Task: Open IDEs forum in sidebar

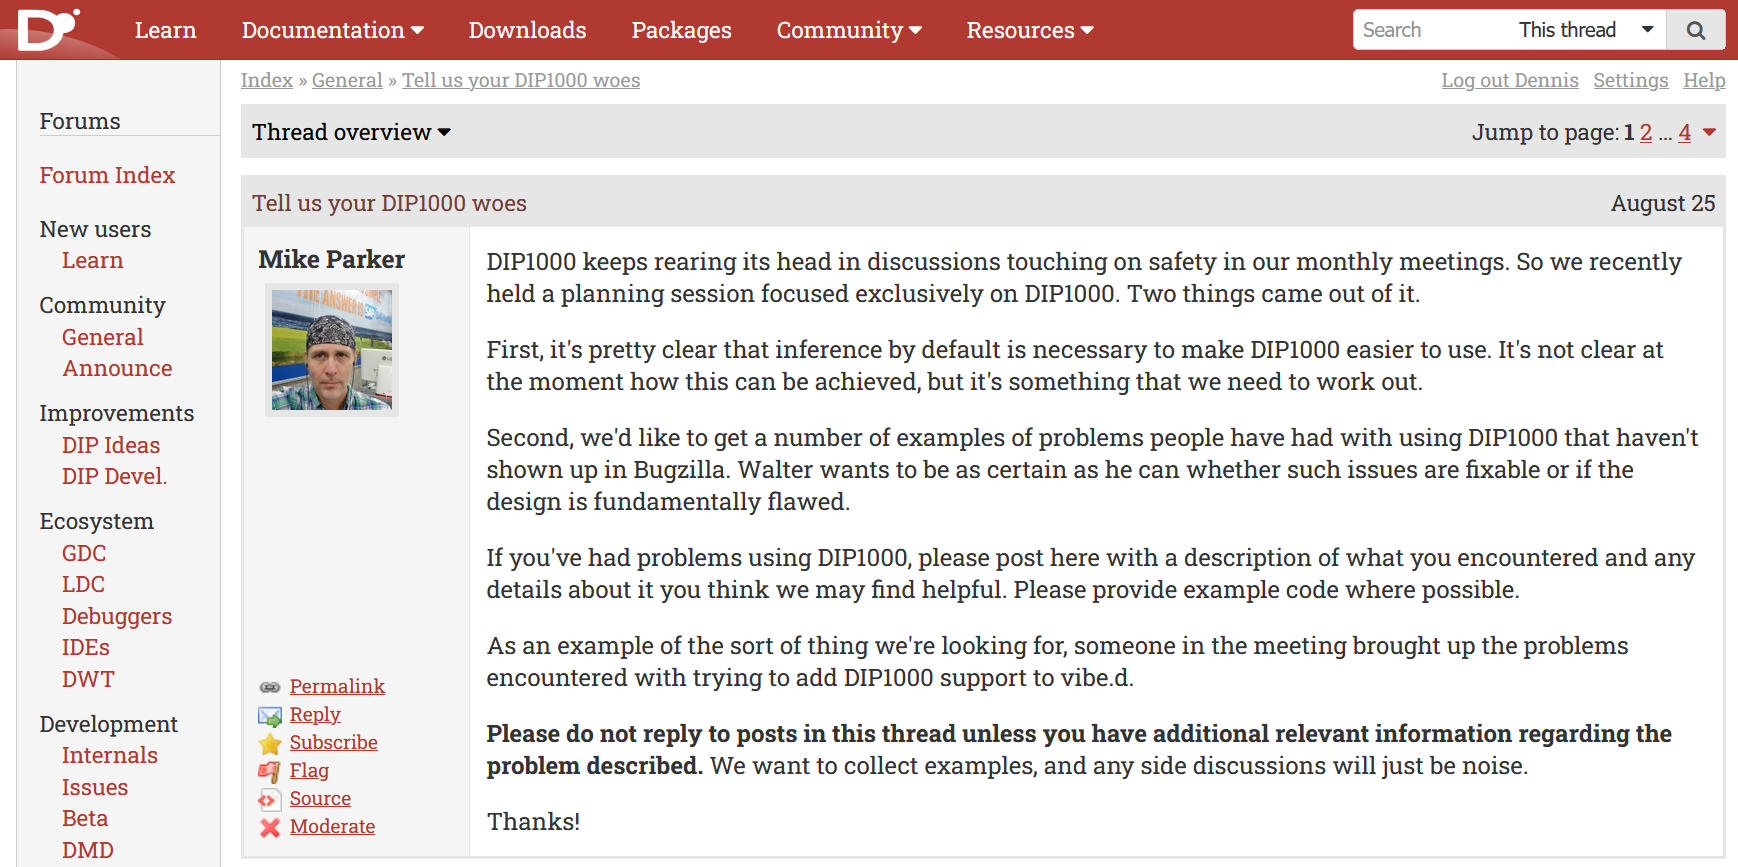Action: (86, 647)
